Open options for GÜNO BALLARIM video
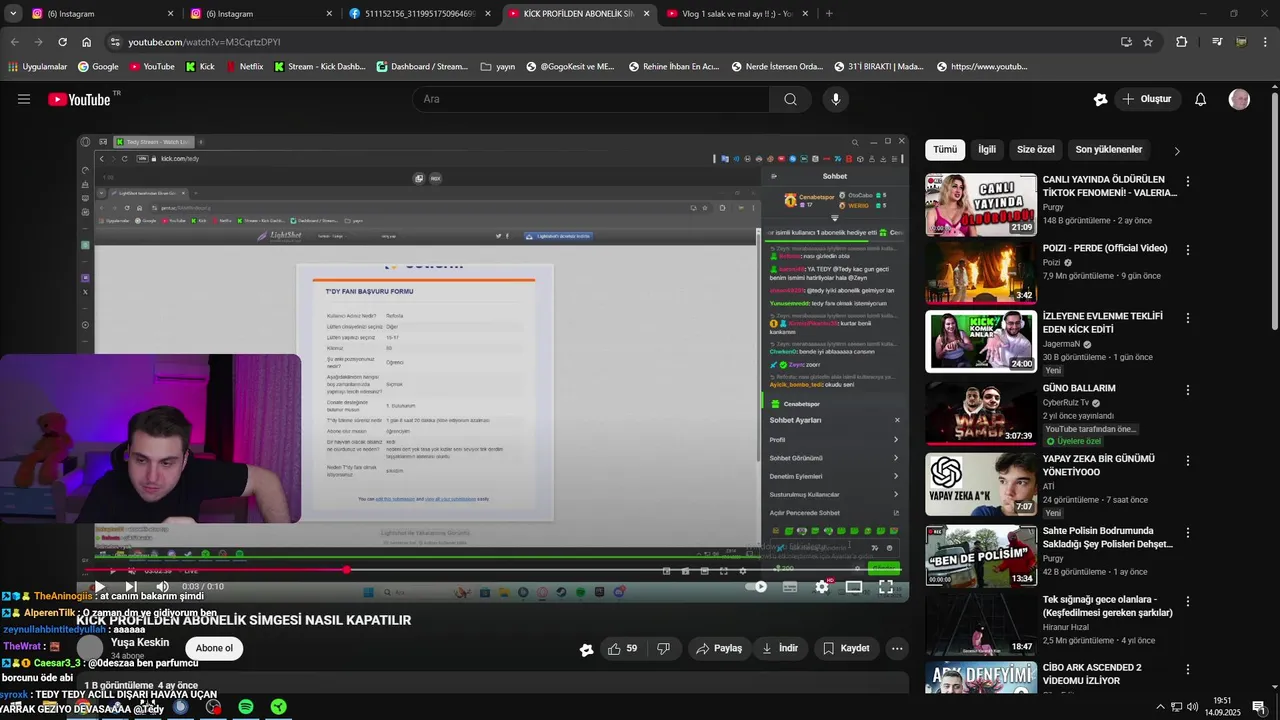 [1188, 389]
